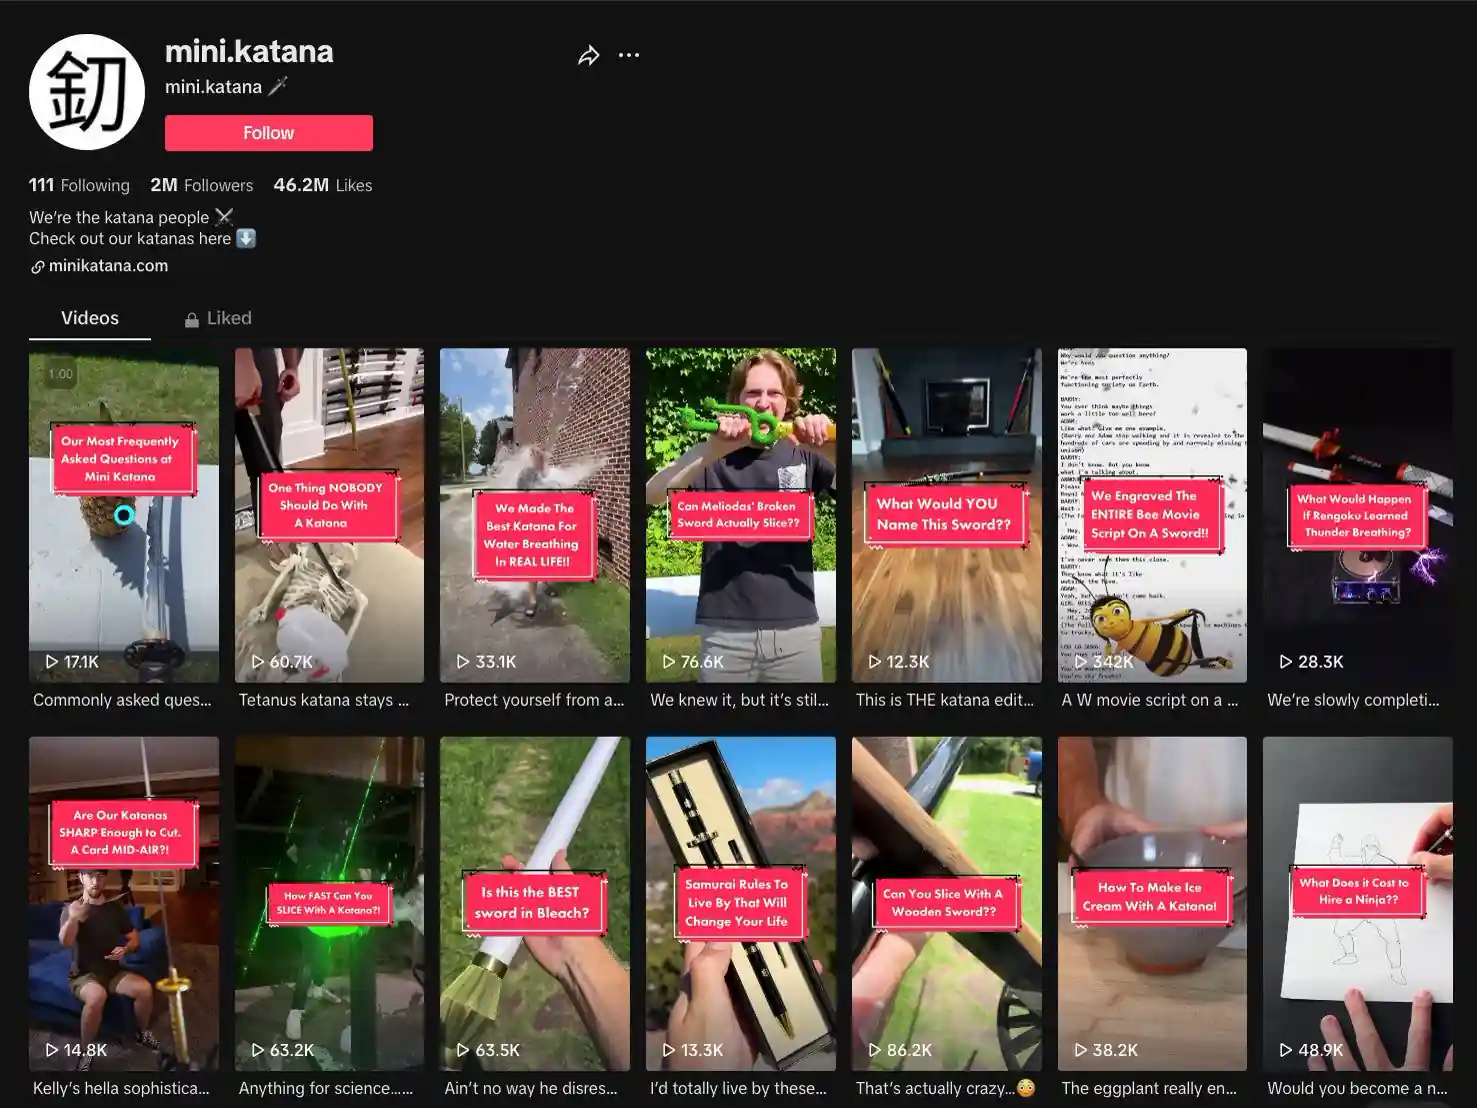Click the link icon beside minikatana.com
The image size is (1477, 1108).
coord(38,267)
